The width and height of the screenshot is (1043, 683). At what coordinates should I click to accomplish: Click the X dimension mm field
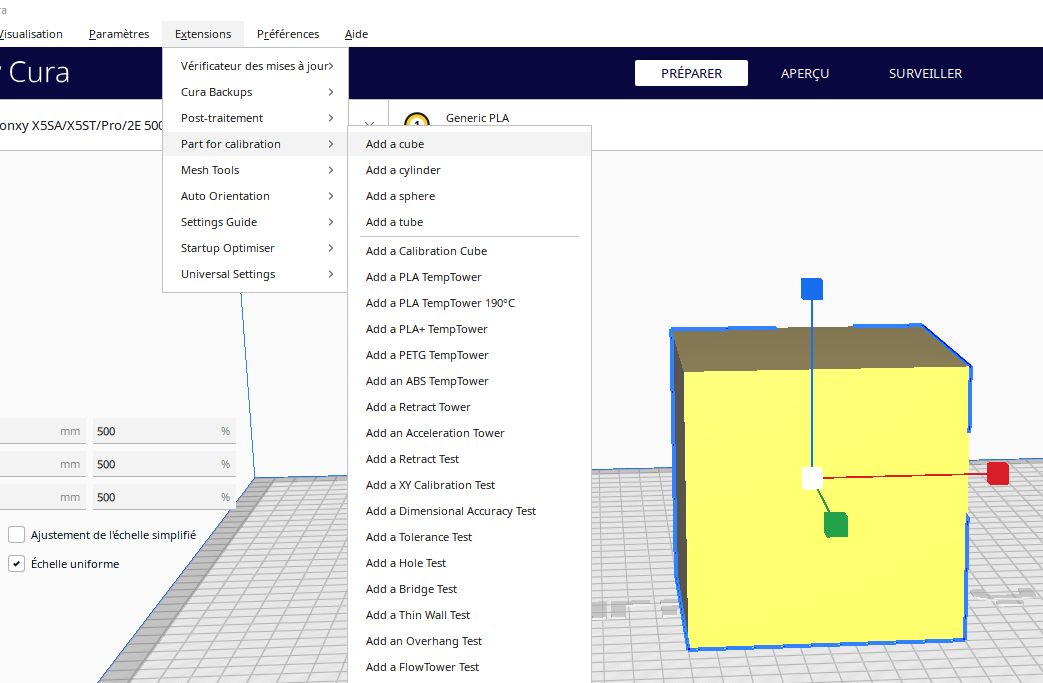[41, 431]
